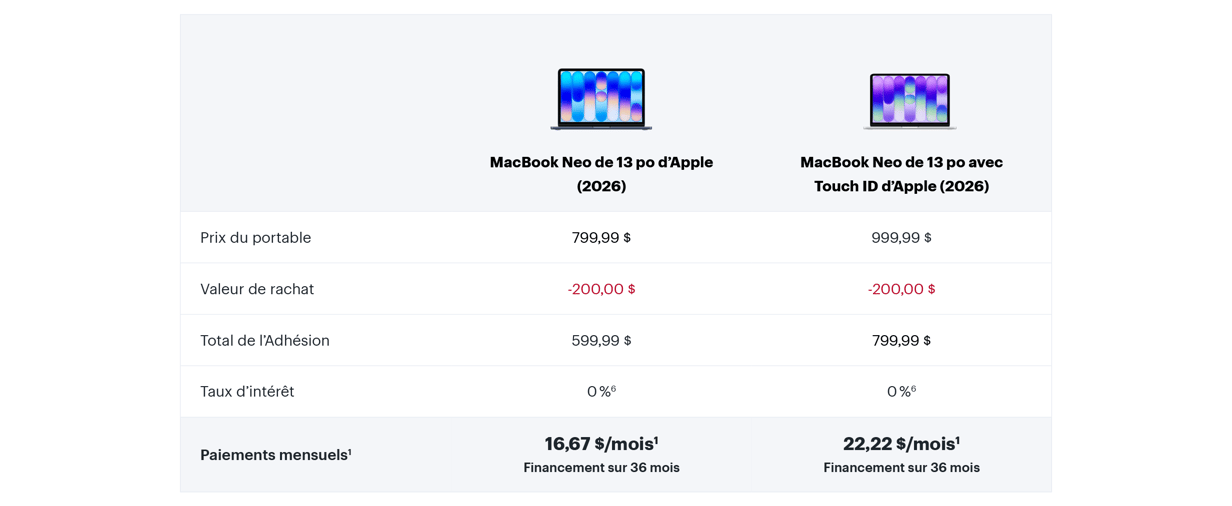This screenshot has width=1232, height=506.
Task: Click the 16,67 $/mois monthly payment
Action: (599, 444)
